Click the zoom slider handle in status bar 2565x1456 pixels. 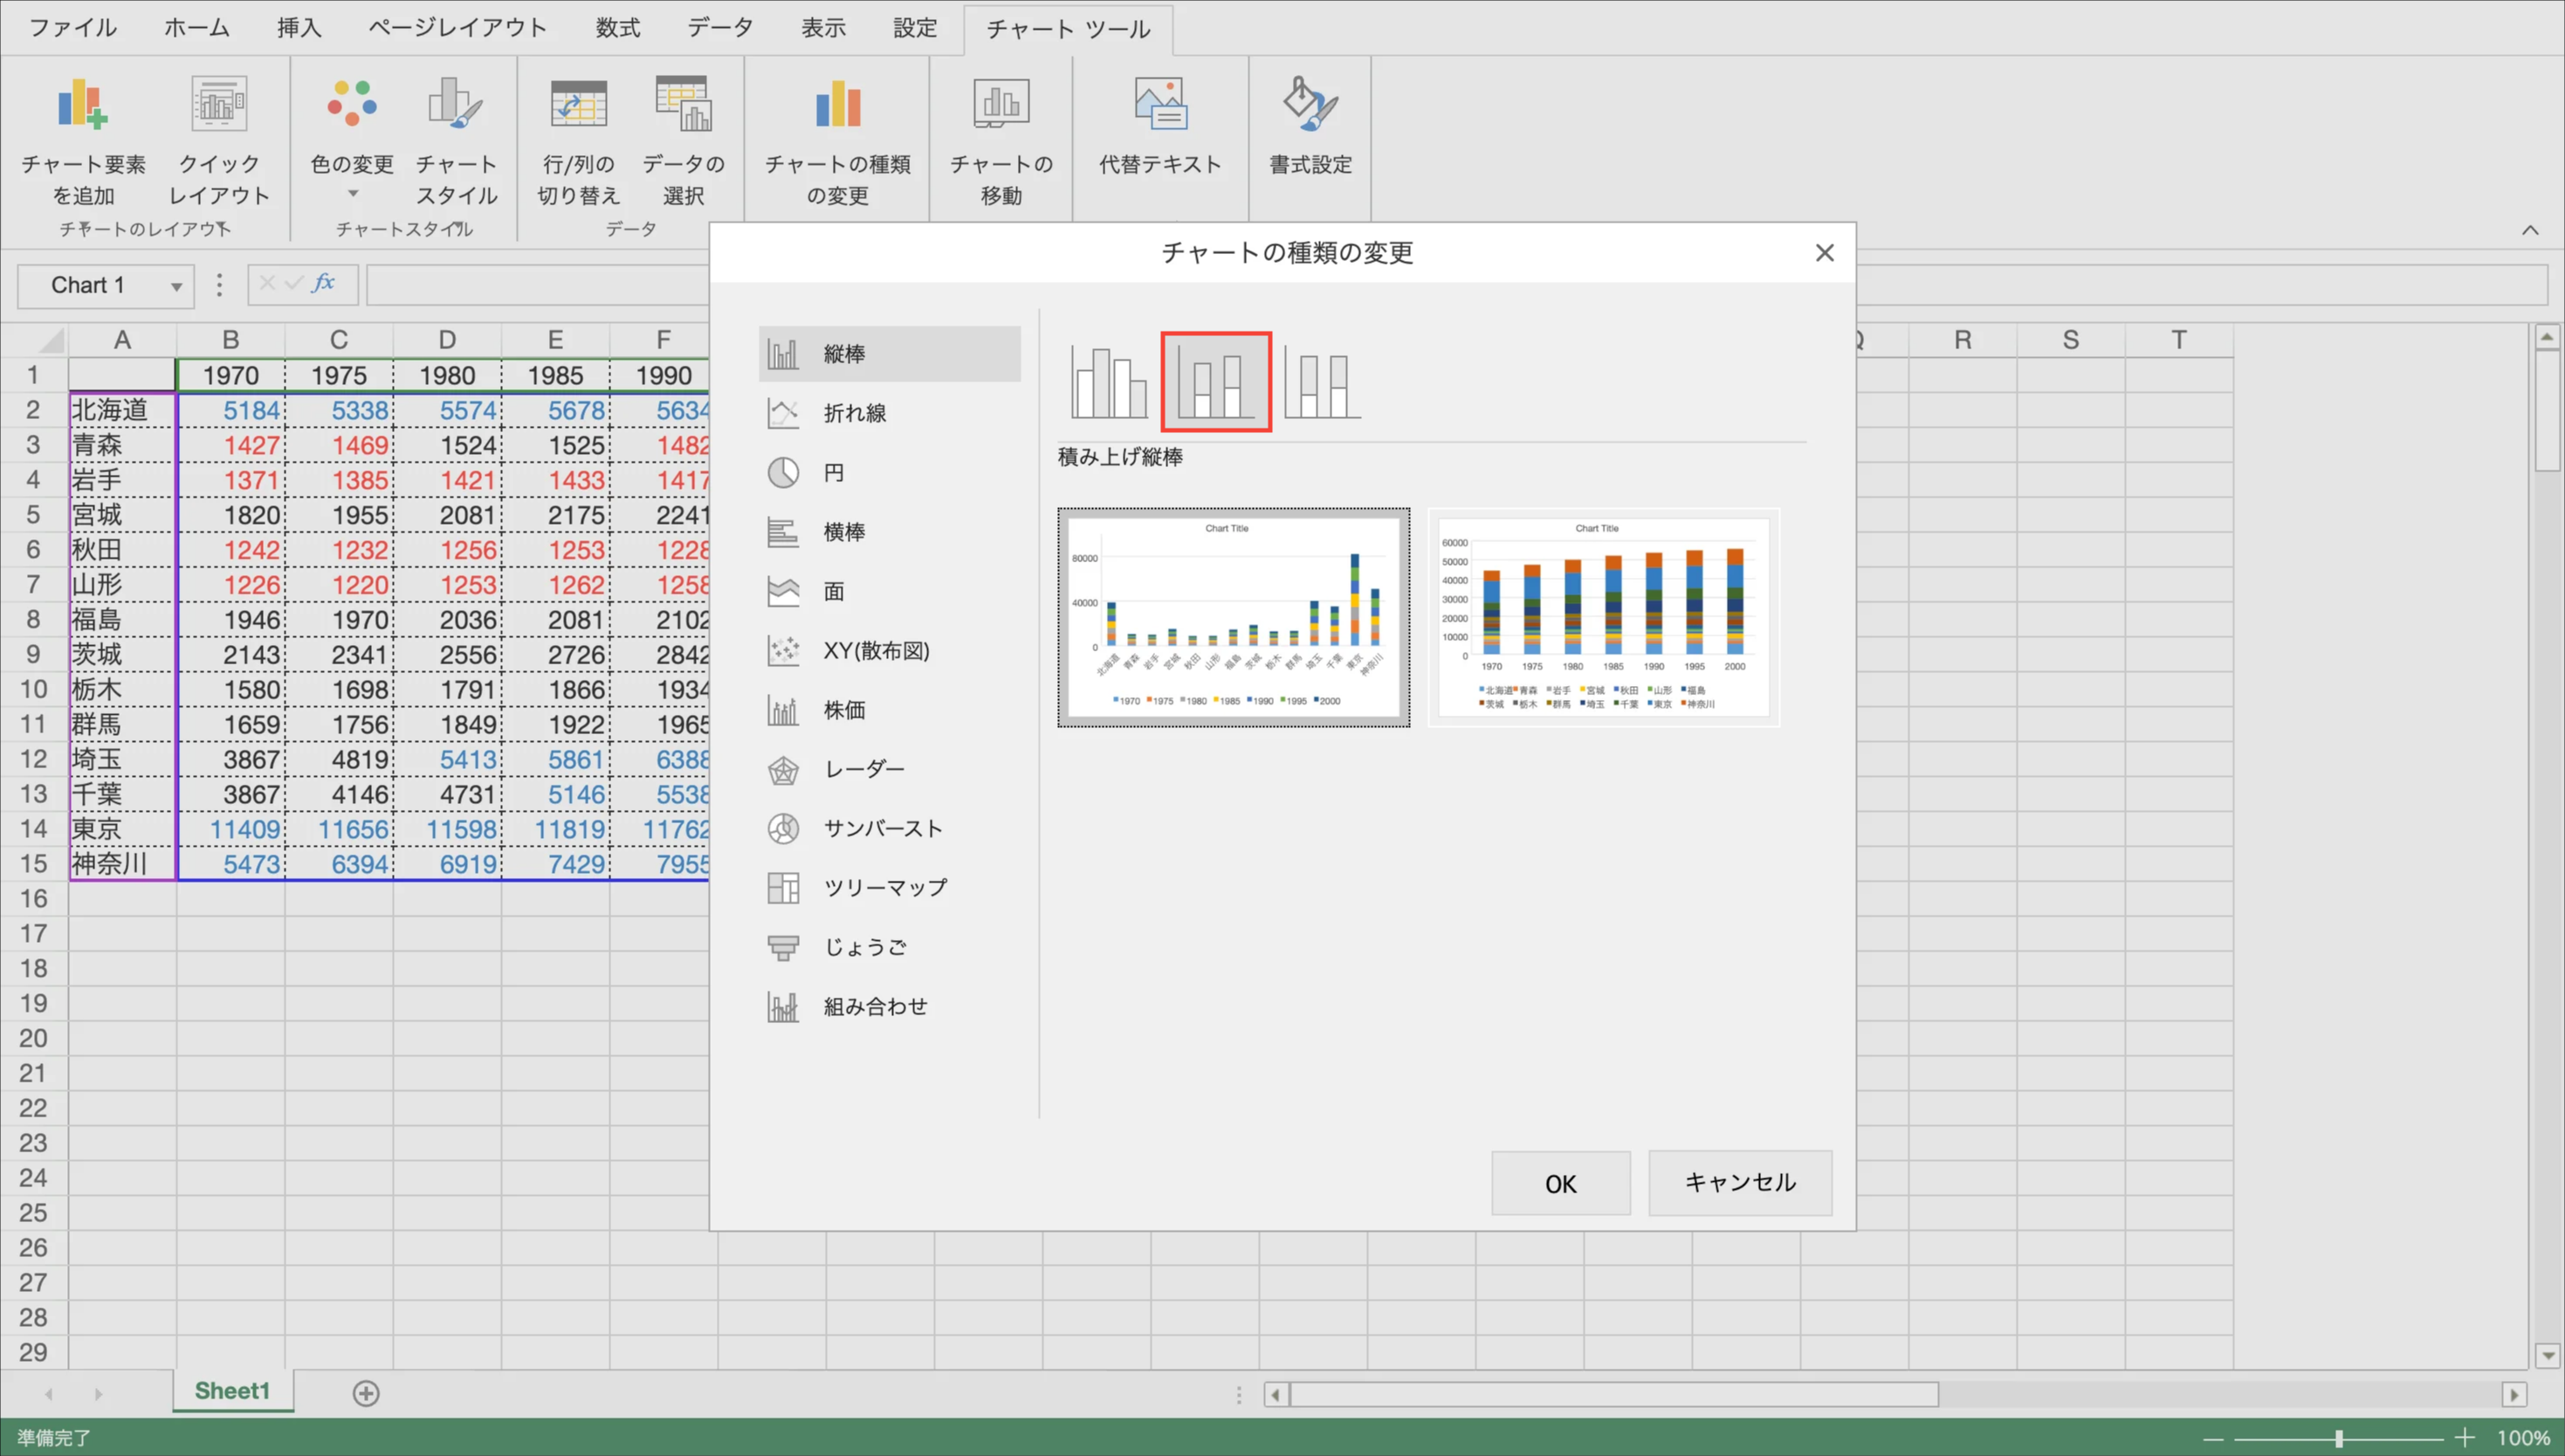click(2338, 1438)
